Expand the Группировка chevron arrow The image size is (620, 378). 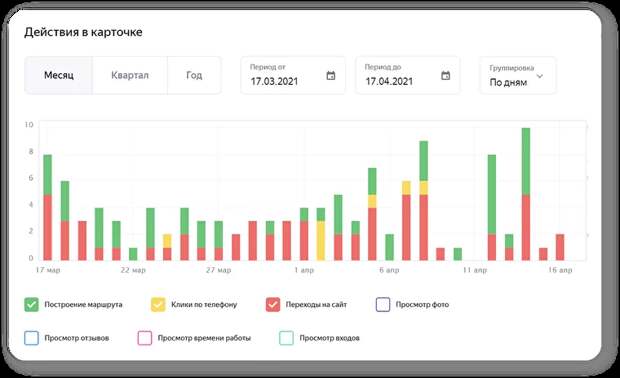coord(540,76)
